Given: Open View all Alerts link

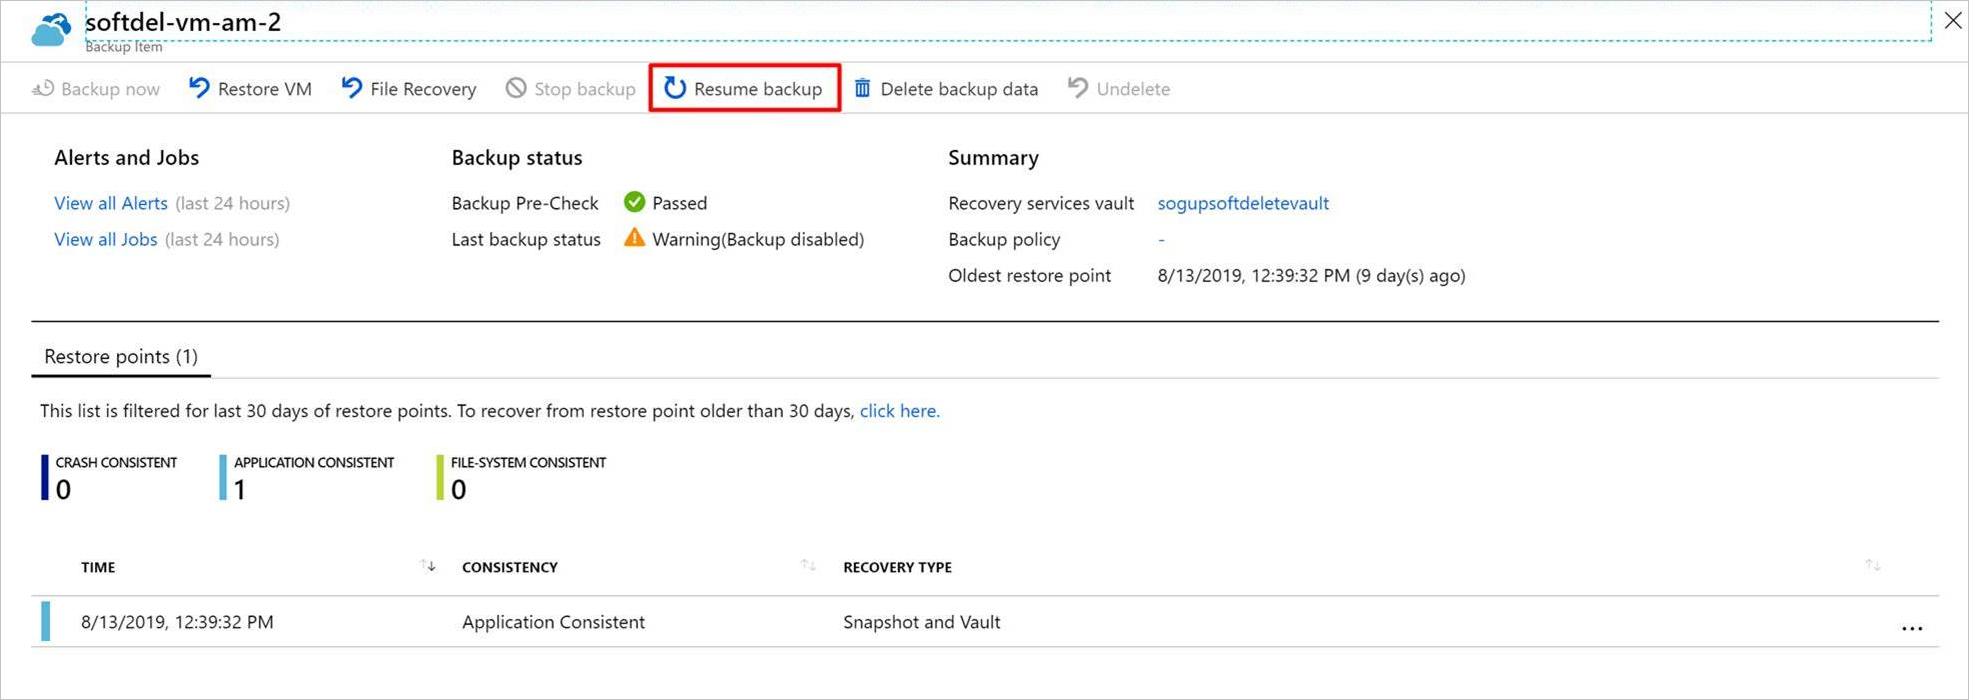Looking at the screenshot, I should click(111, 203).
